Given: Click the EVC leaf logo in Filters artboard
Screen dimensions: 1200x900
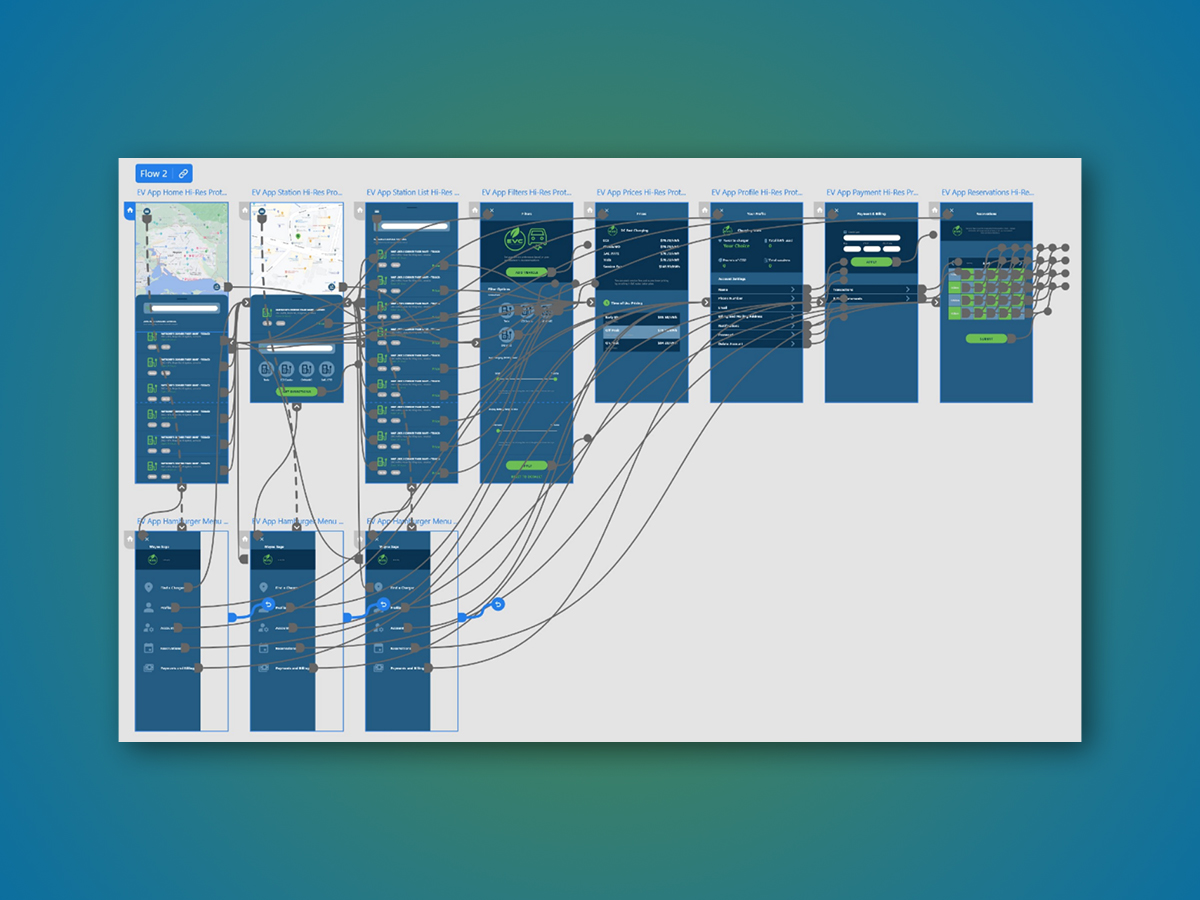Looking at the screenshot, I should click(514, 241).
